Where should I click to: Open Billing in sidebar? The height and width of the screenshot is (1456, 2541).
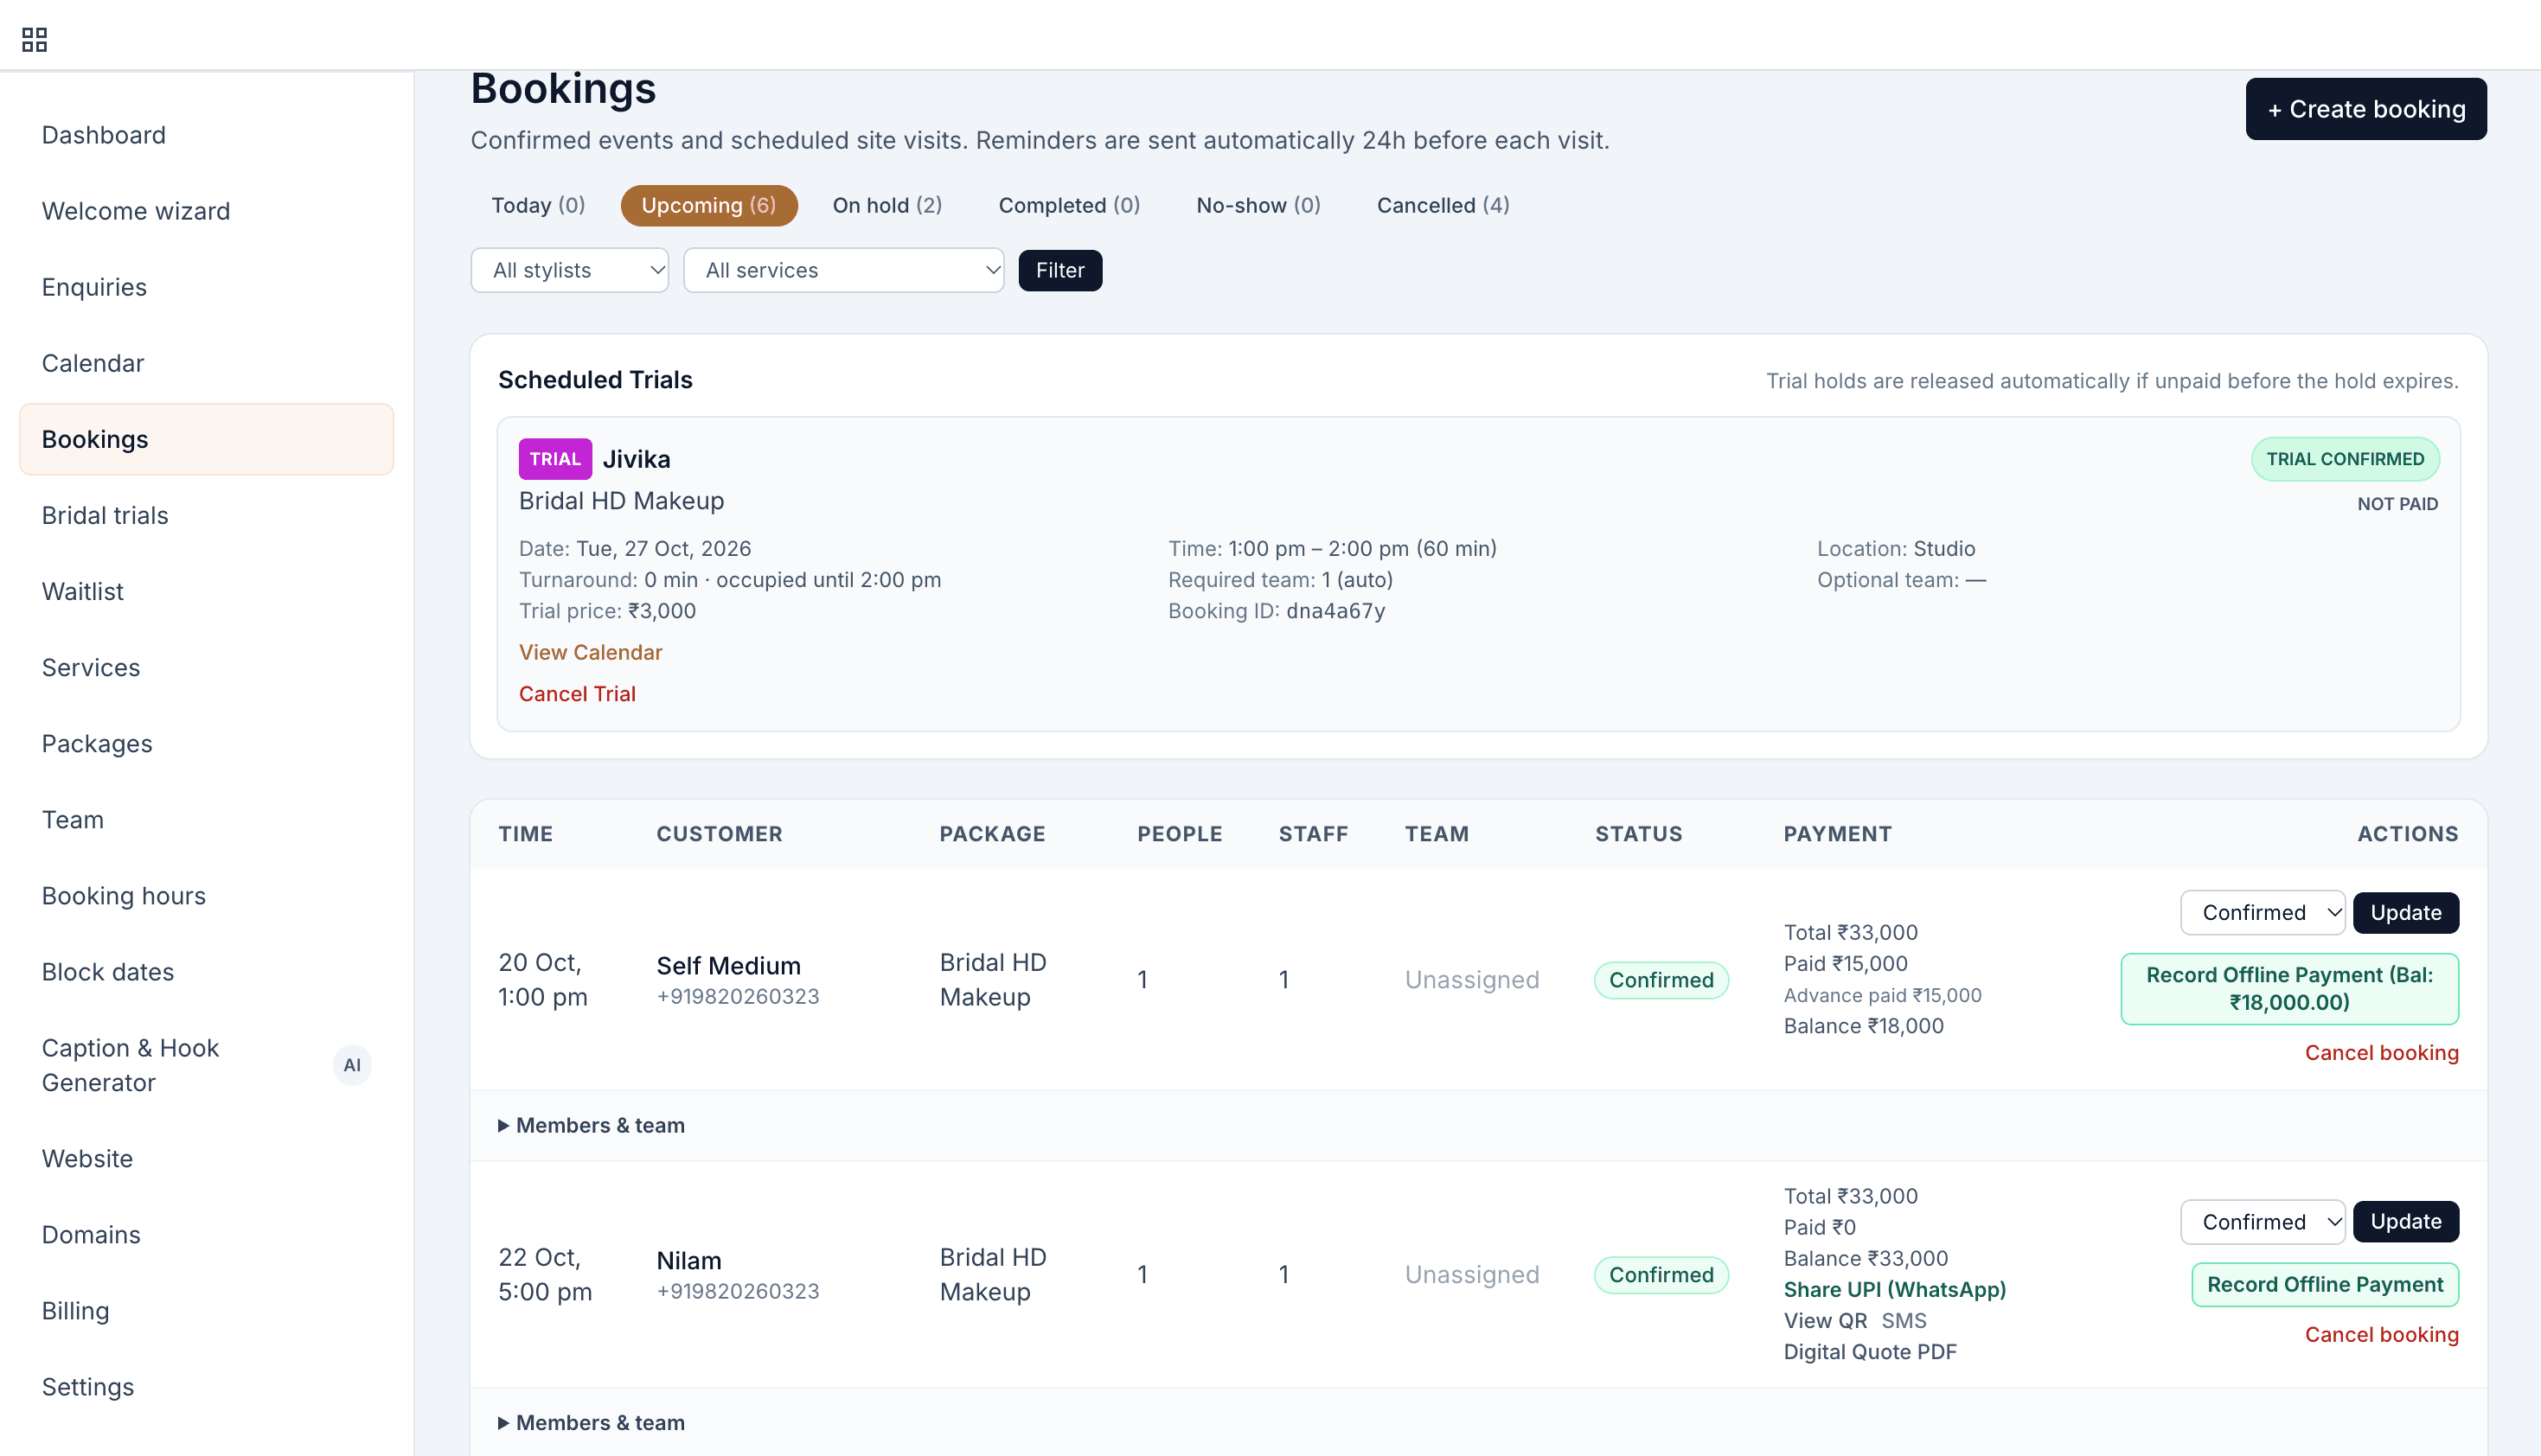tap(207, 1310)
